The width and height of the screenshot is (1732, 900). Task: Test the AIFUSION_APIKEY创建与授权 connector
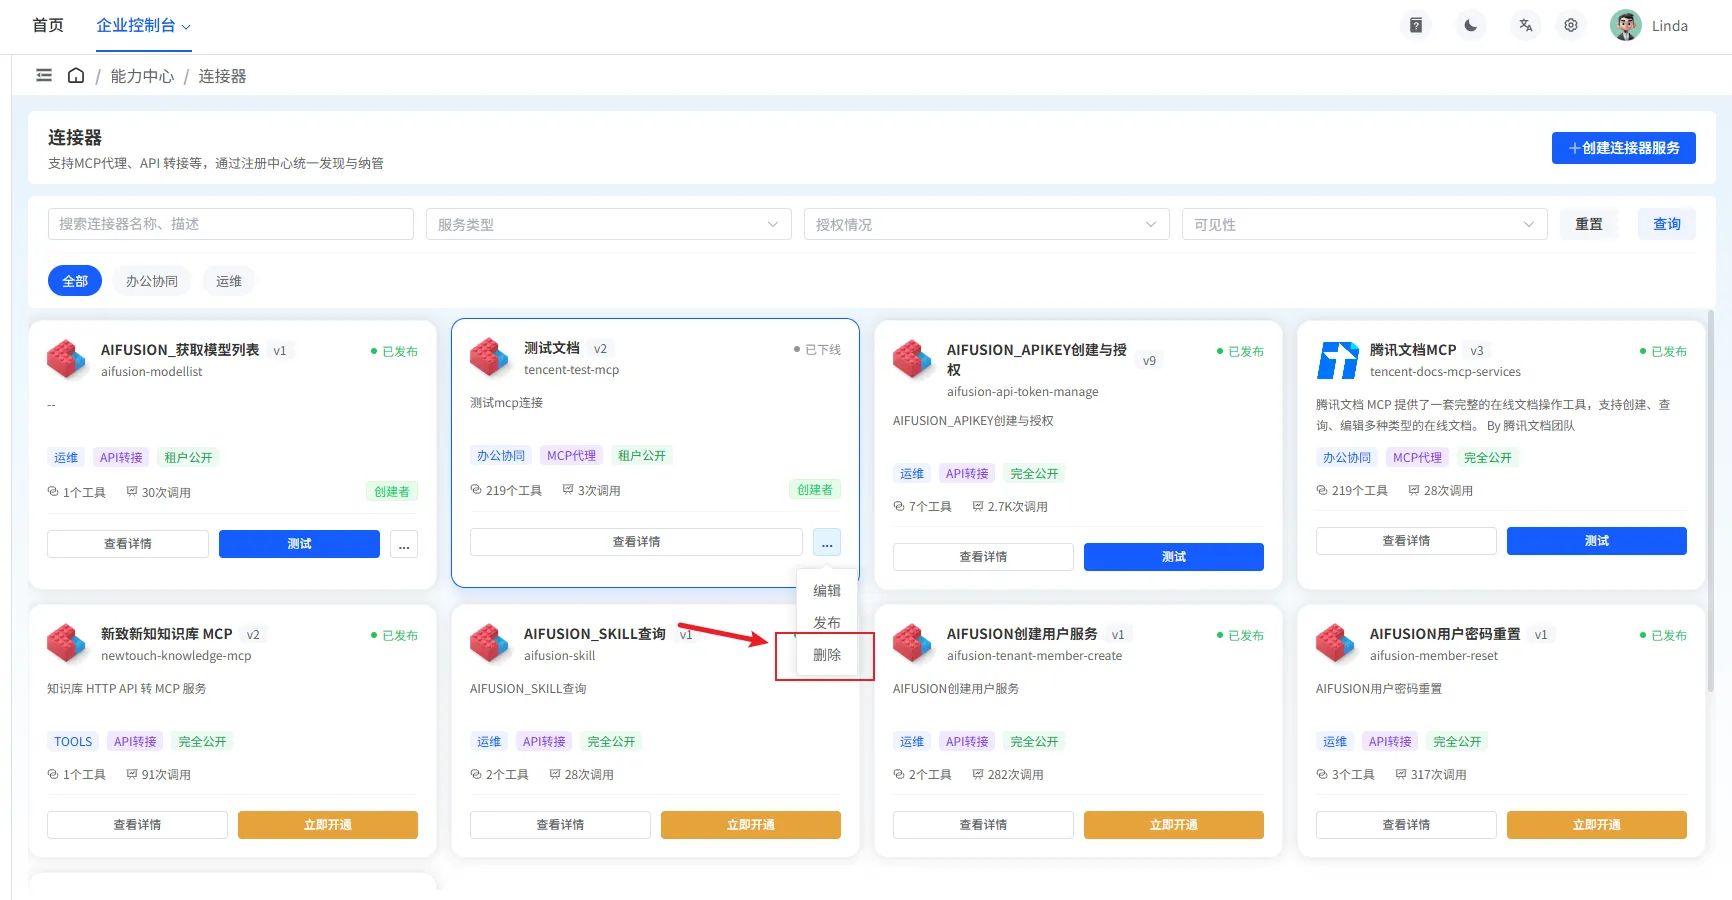(x=1174, y=557)
